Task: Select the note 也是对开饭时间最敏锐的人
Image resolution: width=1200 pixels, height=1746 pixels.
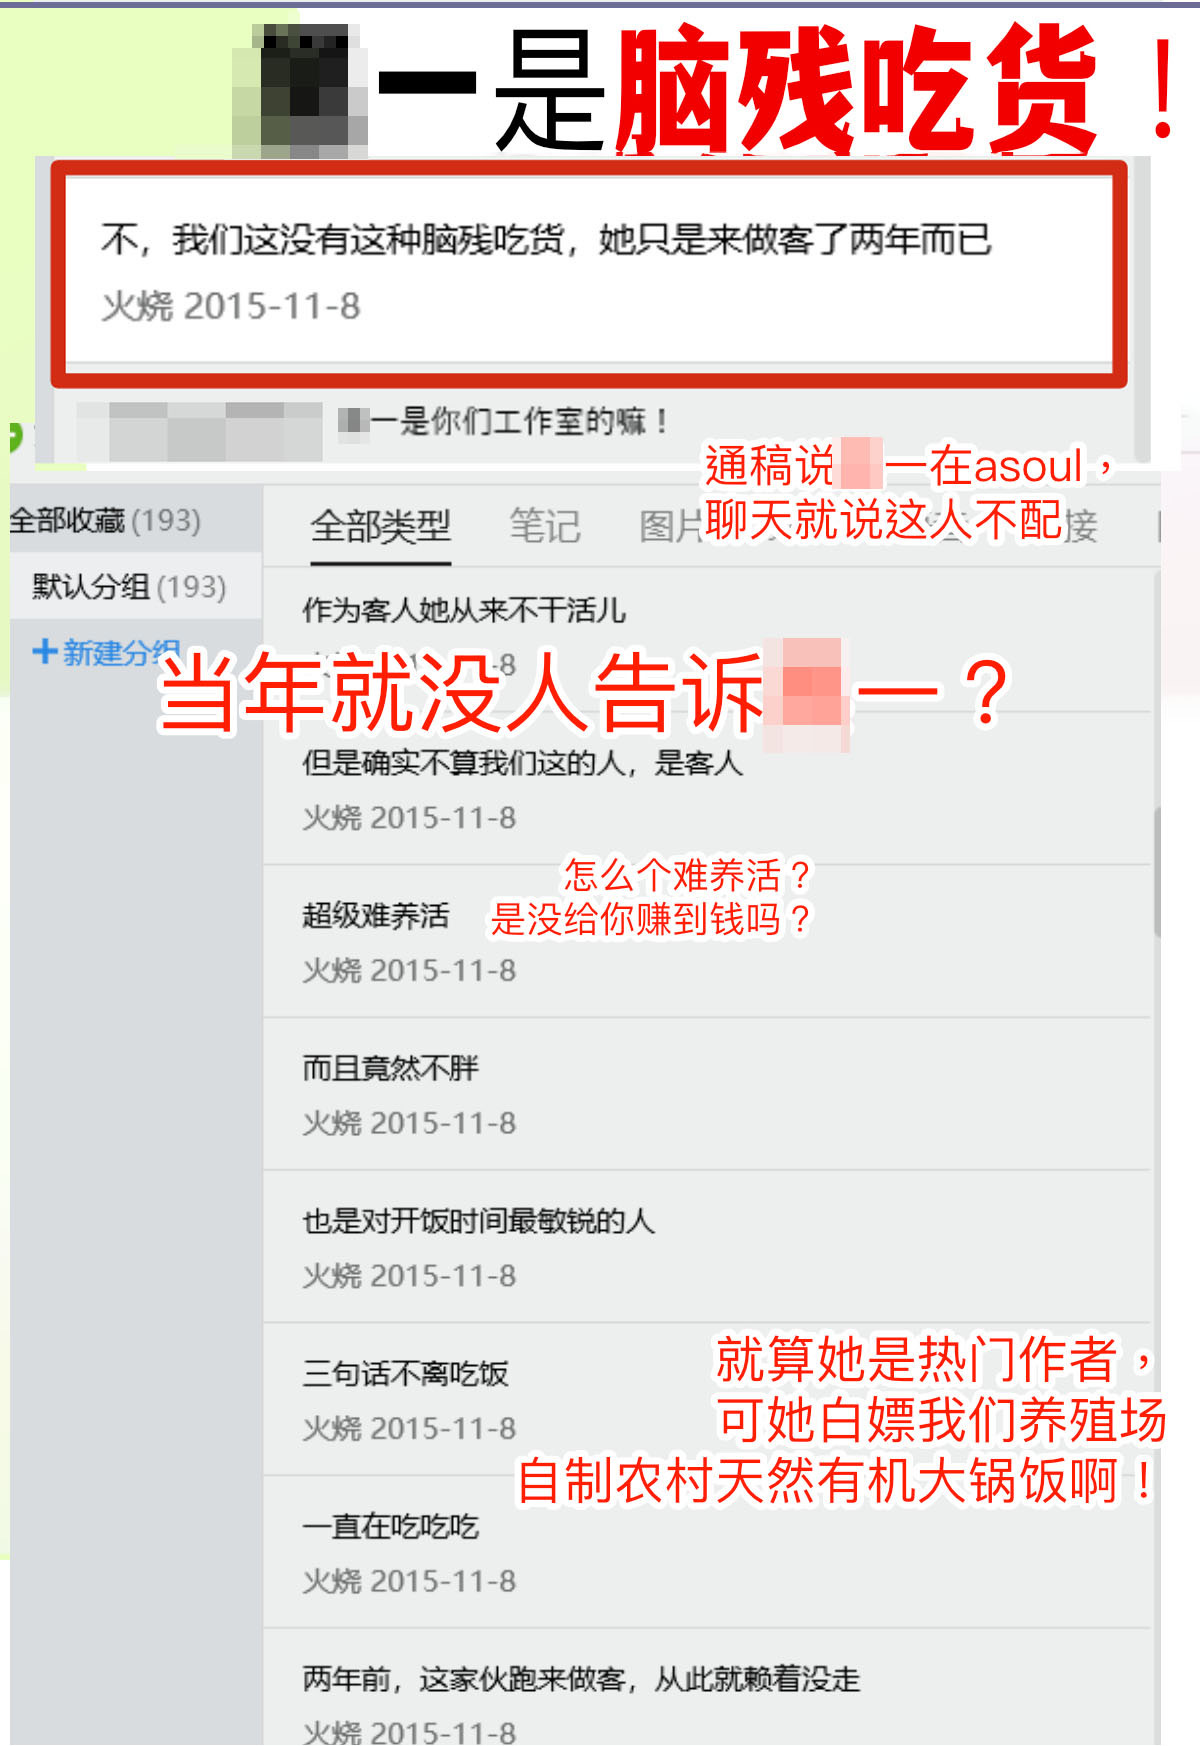Action: click(x=706, y=1247)
